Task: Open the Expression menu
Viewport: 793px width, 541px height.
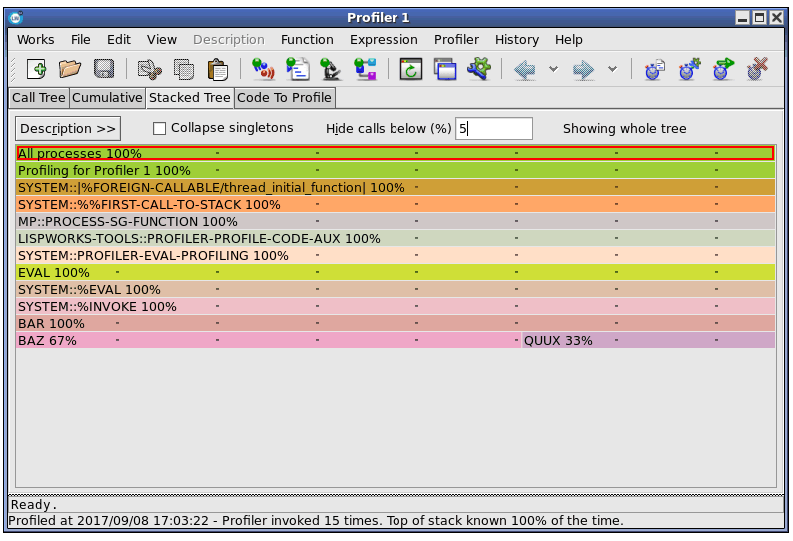Action: [384, 39]
